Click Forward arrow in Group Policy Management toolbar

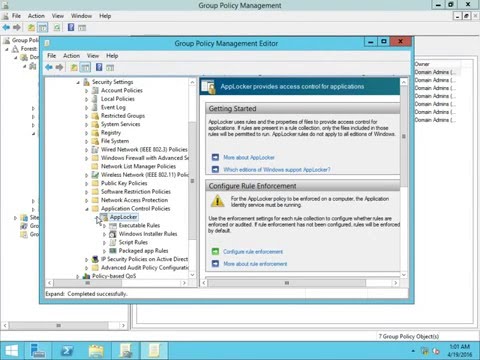[x=17, y=27]
